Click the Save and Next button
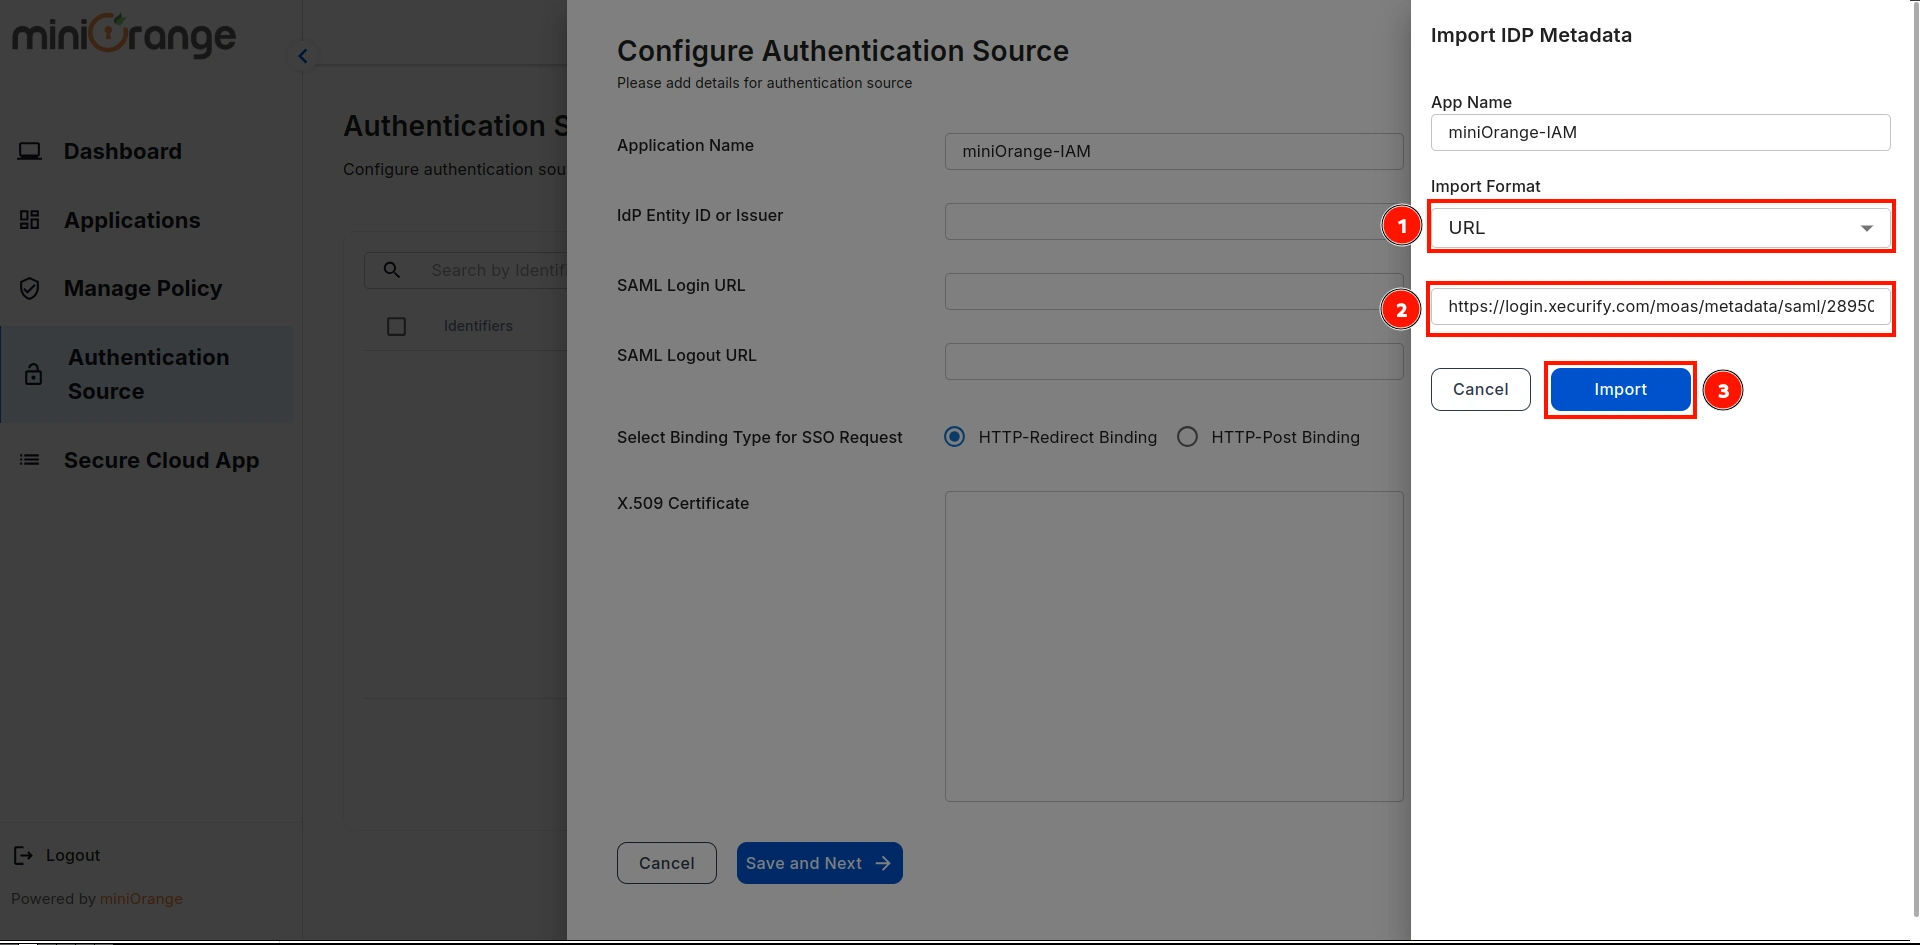This screenshot has width=1920, height=945. click(x=819, y=862)
